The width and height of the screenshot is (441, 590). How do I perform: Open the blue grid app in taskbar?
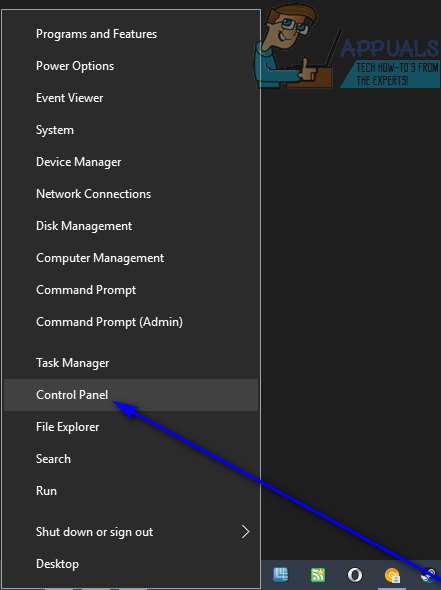tap(281, 575)
